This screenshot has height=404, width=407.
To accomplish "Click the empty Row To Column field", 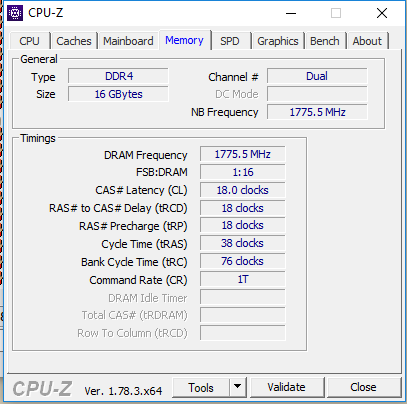I will [x=243, y=333].
